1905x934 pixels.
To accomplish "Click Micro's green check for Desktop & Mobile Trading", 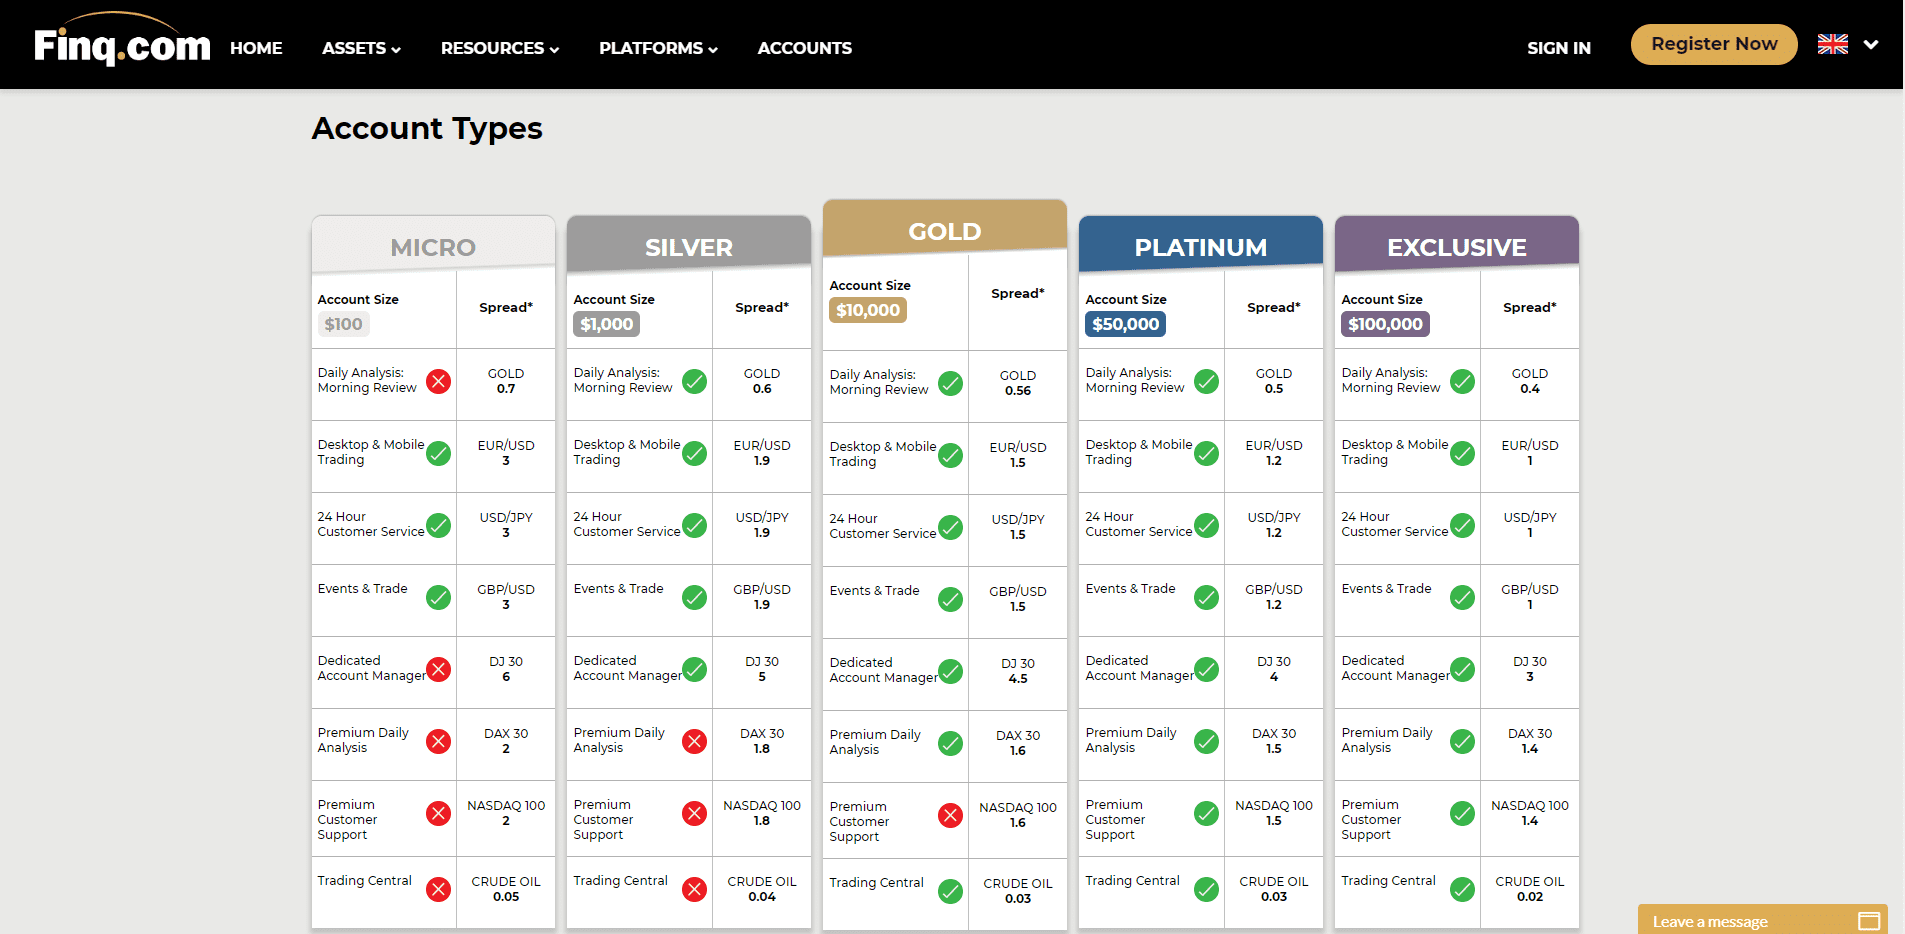I will (438, 453).
